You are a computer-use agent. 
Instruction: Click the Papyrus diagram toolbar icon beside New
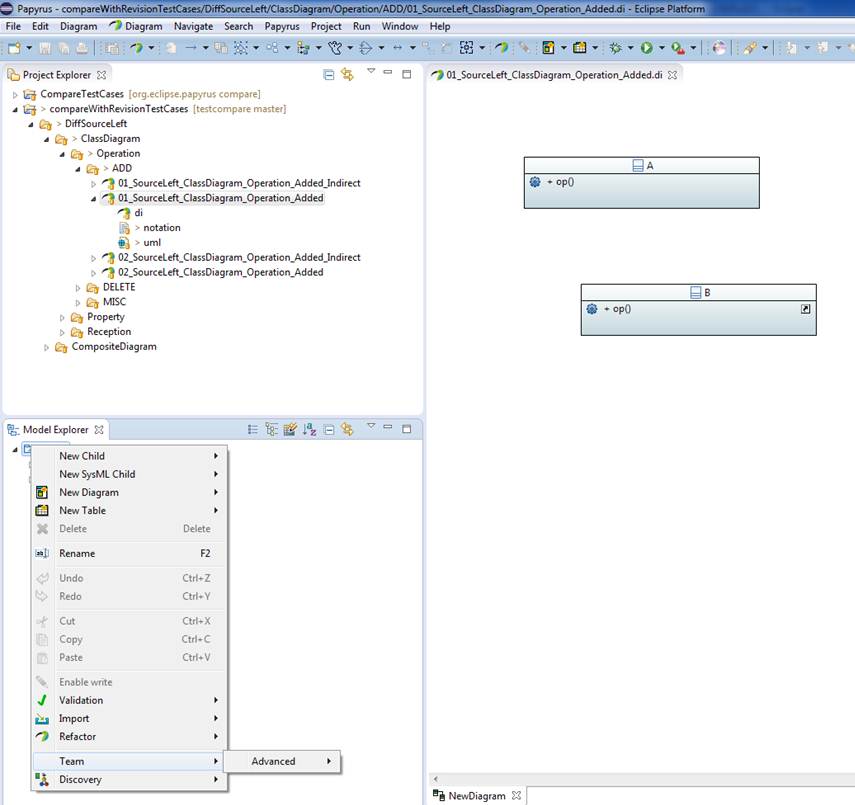coord(136,48)
